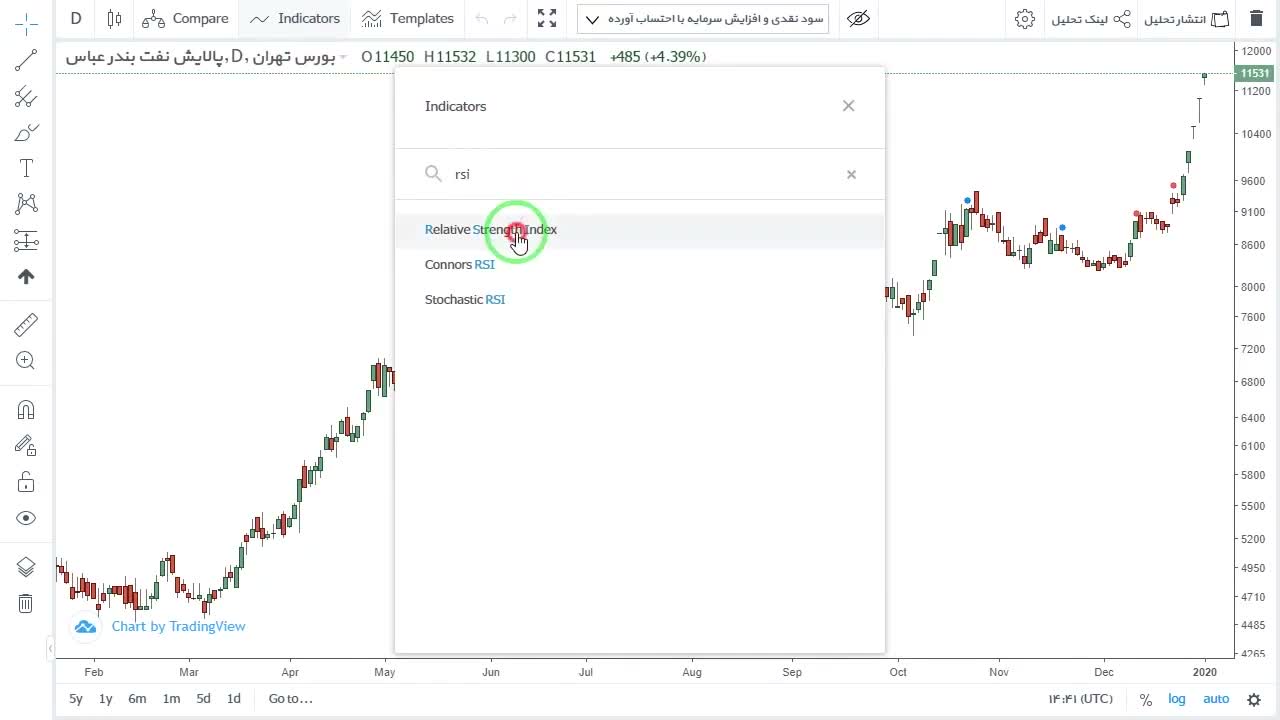Toggle lock all drawing tools
The image size is (1280, 720).
[x=26, y=482]
